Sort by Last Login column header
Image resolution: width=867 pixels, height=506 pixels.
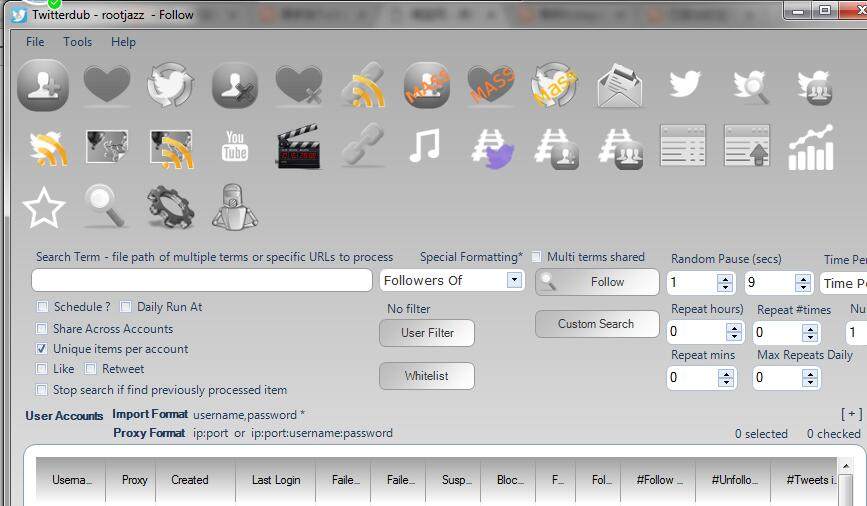pyautogui.click(x=275, y=480)
